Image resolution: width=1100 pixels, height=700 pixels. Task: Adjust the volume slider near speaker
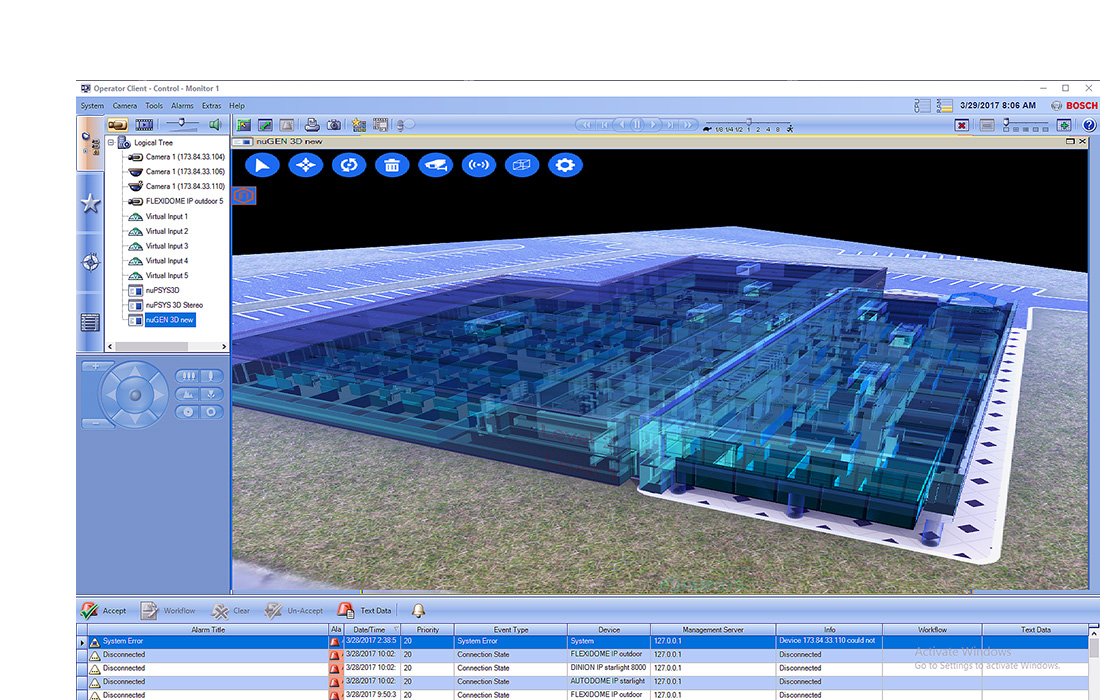(182, 123)
